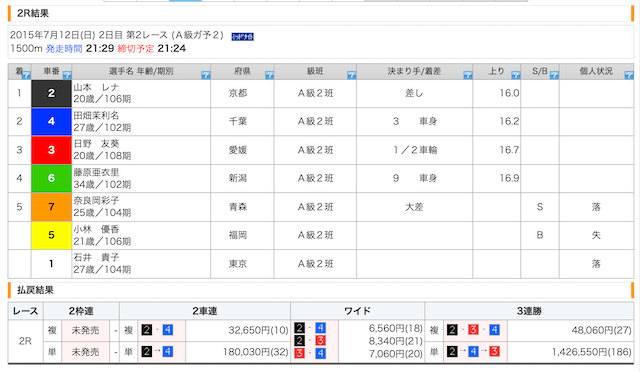Select the highlighted blue tab at top
Viewport: 640px width, 372px height.
185,1
